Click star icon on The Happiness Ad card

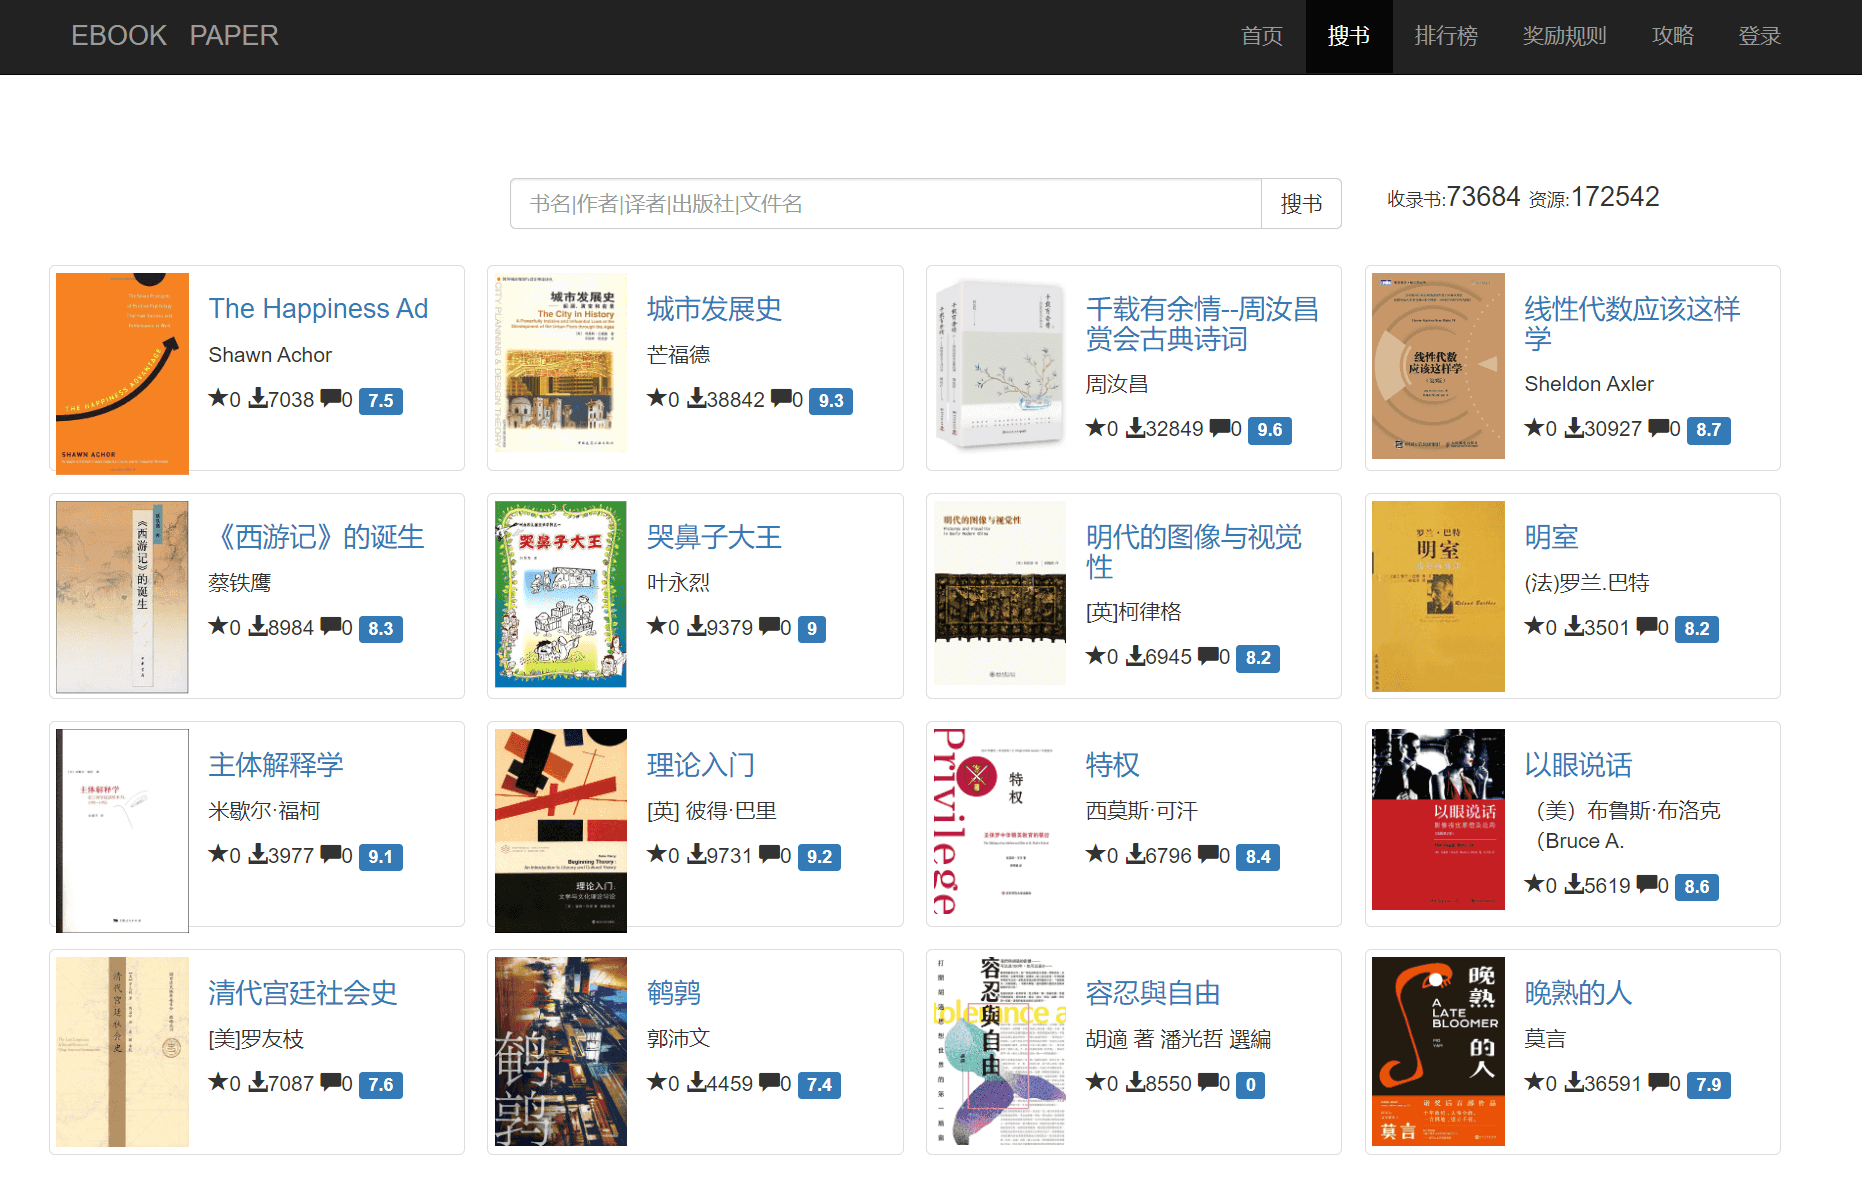coord(217,398)
